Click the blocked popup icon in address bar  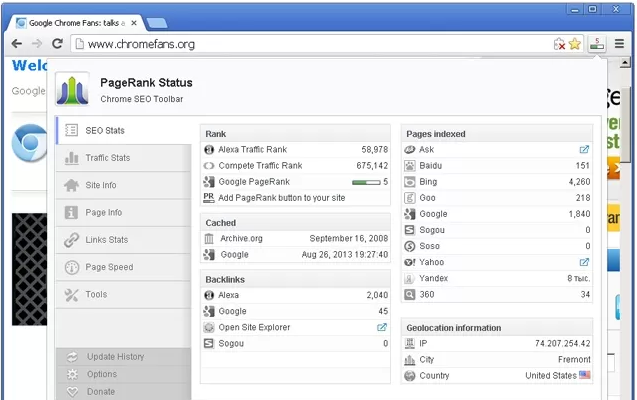tap(559, 44)
